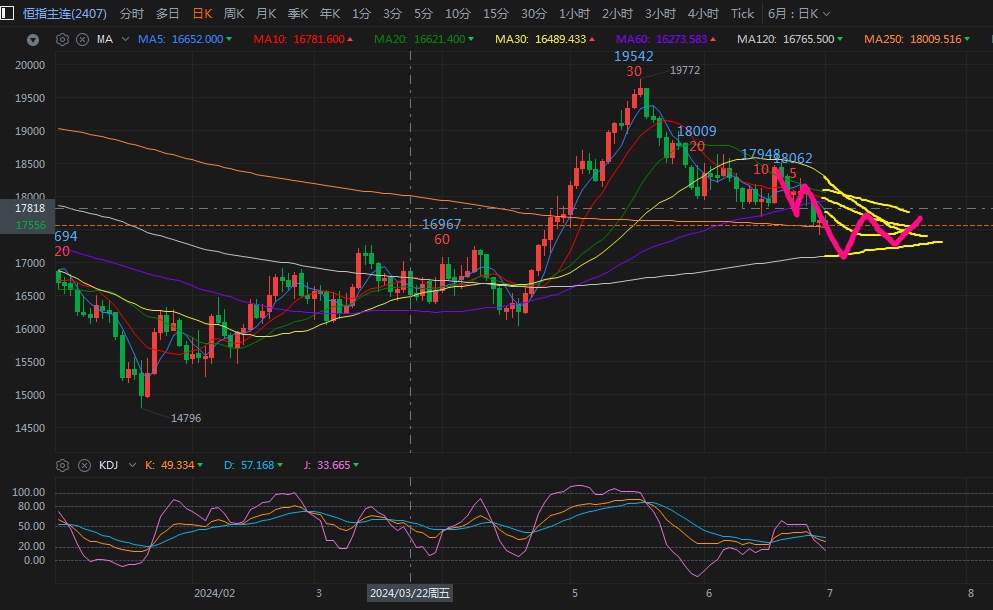Click the 2024/03/22 date marker on timeline

[410, 593]
